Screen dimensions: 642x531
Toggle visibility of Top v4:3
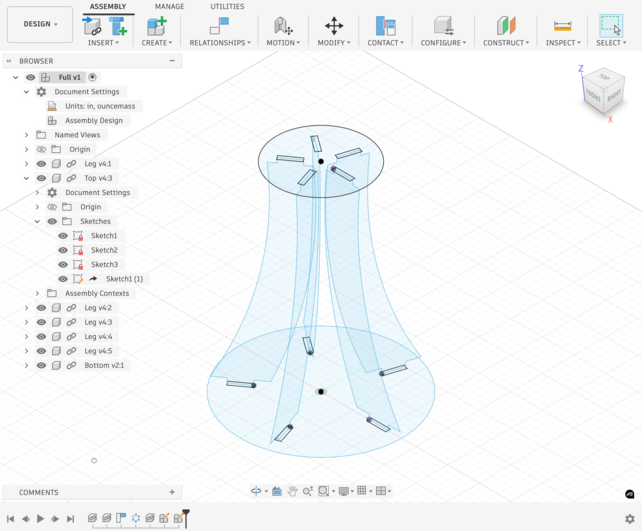41,178
